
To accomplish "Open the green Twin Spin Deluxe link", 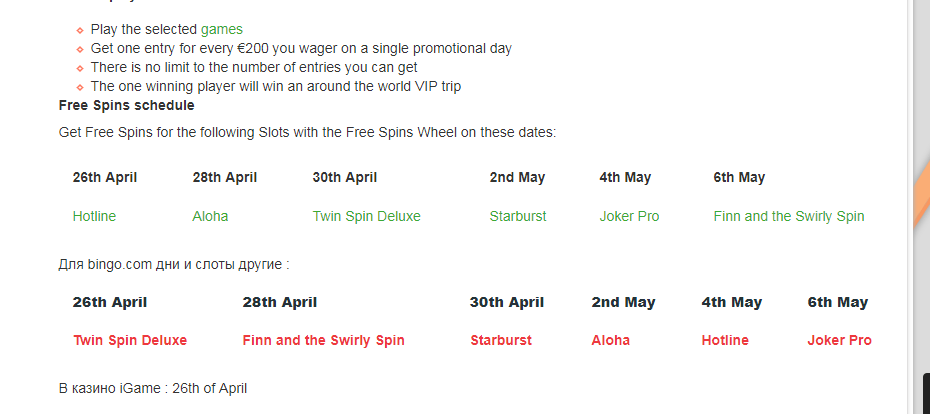I will pyautogui.click(x=367, y=216).
